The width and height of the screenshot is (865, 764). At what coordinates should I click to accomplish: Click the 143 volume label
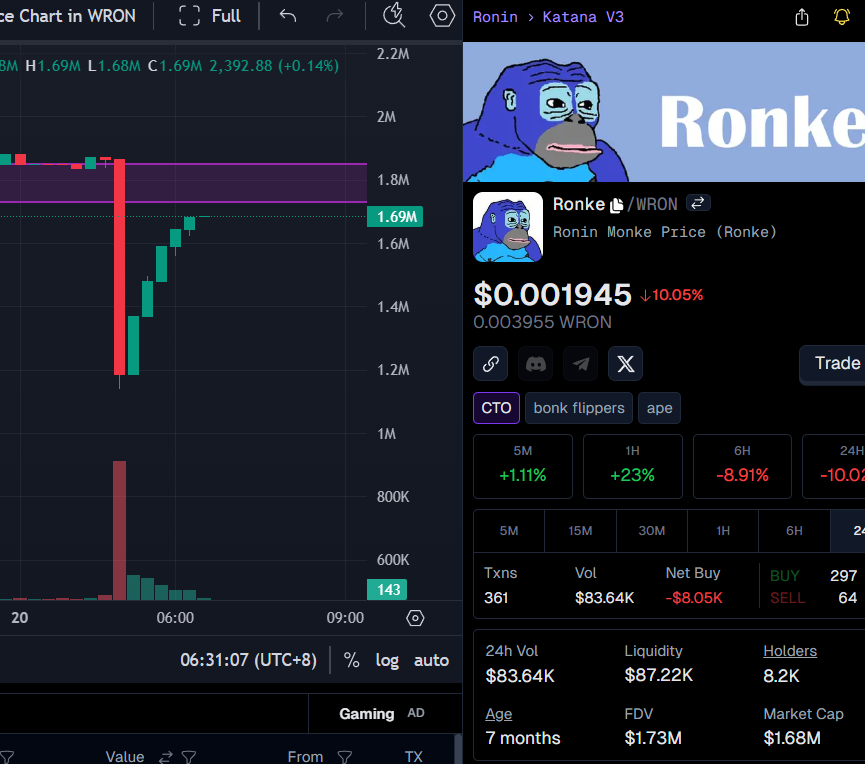[x=387, y=589]
